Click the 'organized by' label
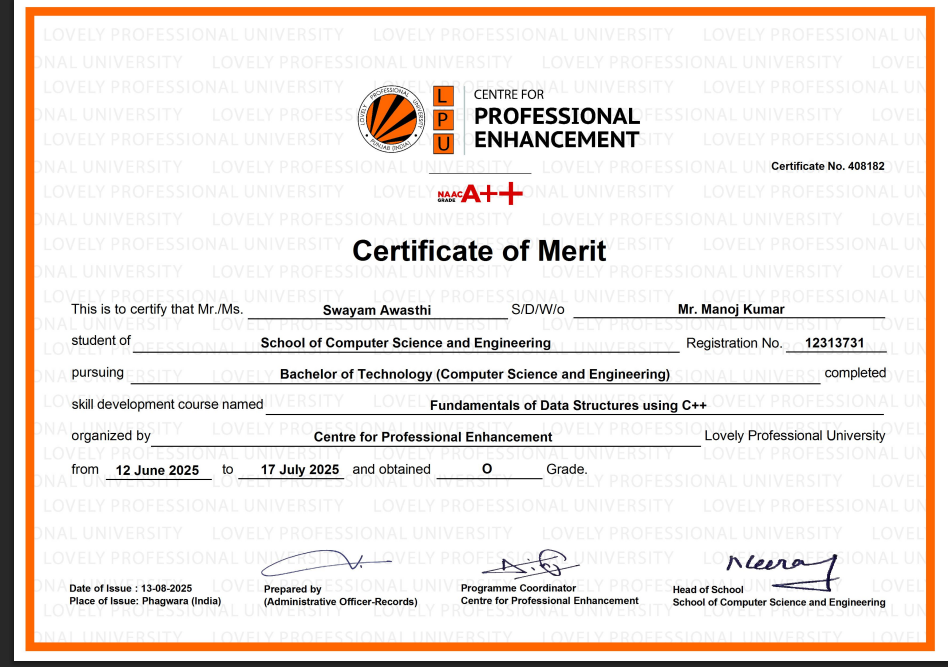 (x=111, y=436)
